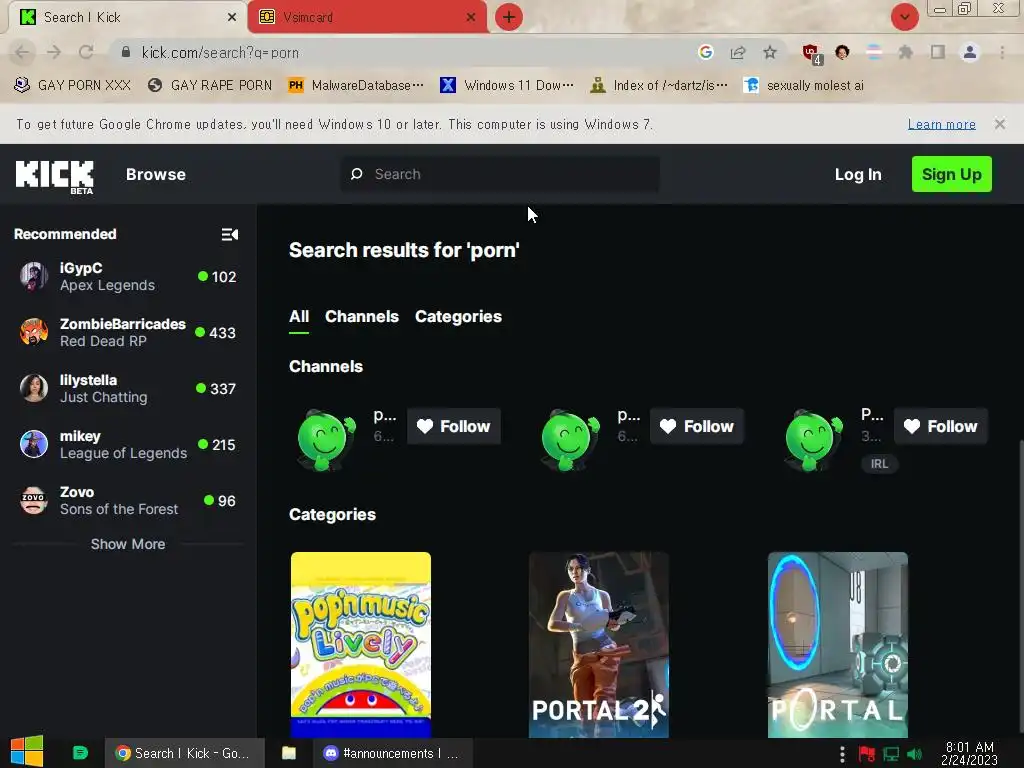1024x768 pixels.
Task: Switch to the Channels results tab
Action: (362, 317)
